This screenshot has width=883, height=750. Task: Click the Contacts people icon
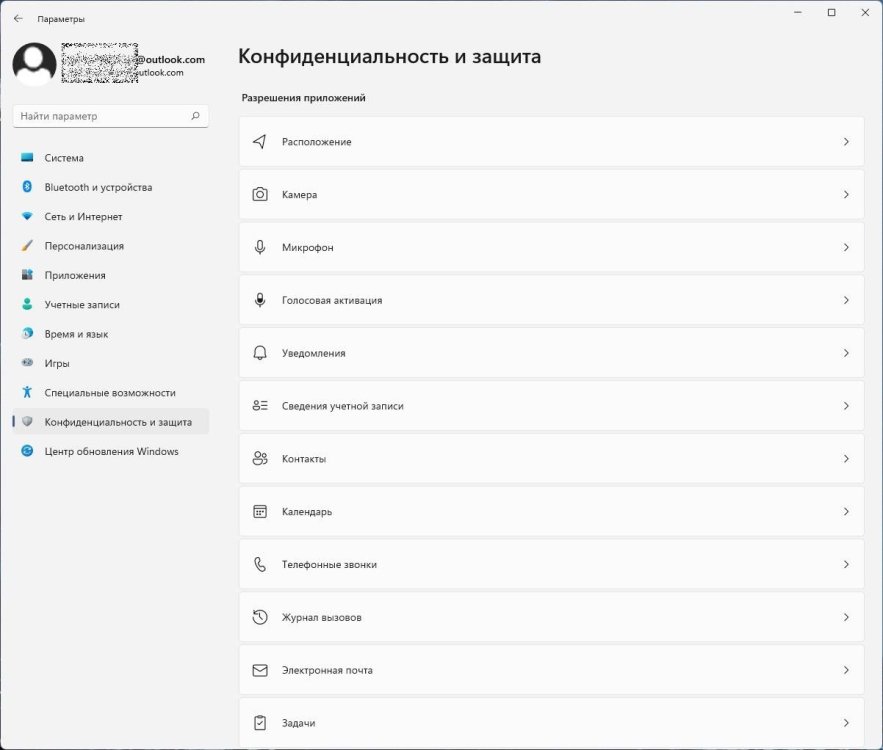(260, 459)
